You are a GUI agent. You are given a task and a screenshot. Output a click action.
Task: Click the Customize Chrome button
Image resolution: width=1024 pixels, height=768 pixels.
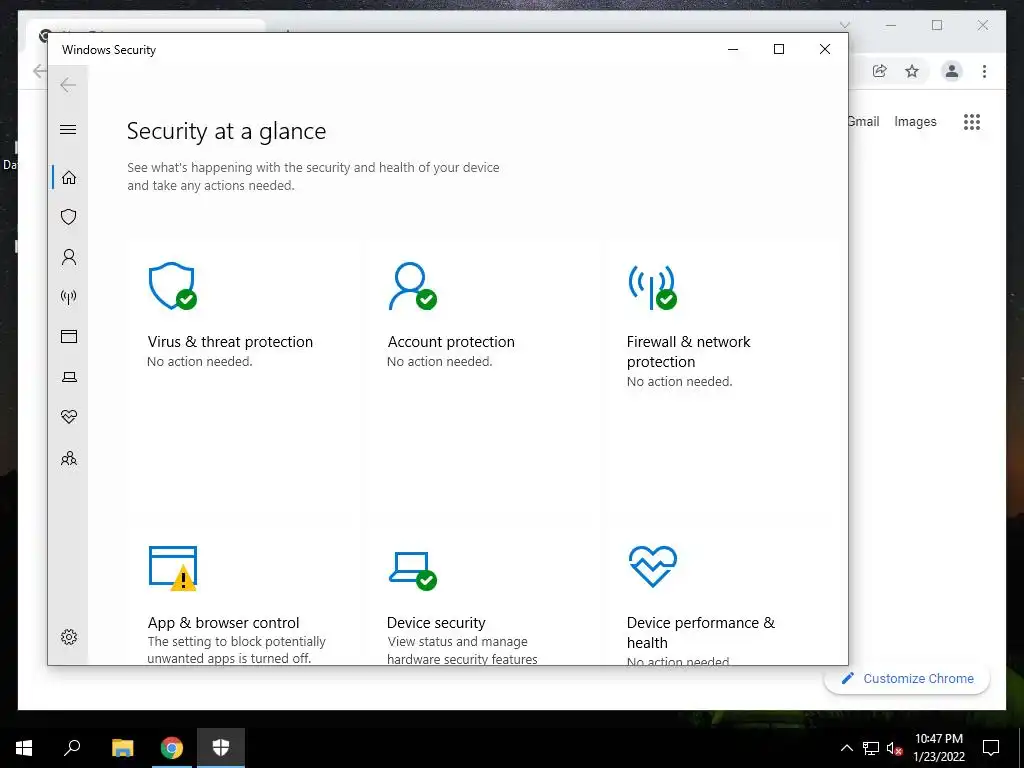coord(907,679)
